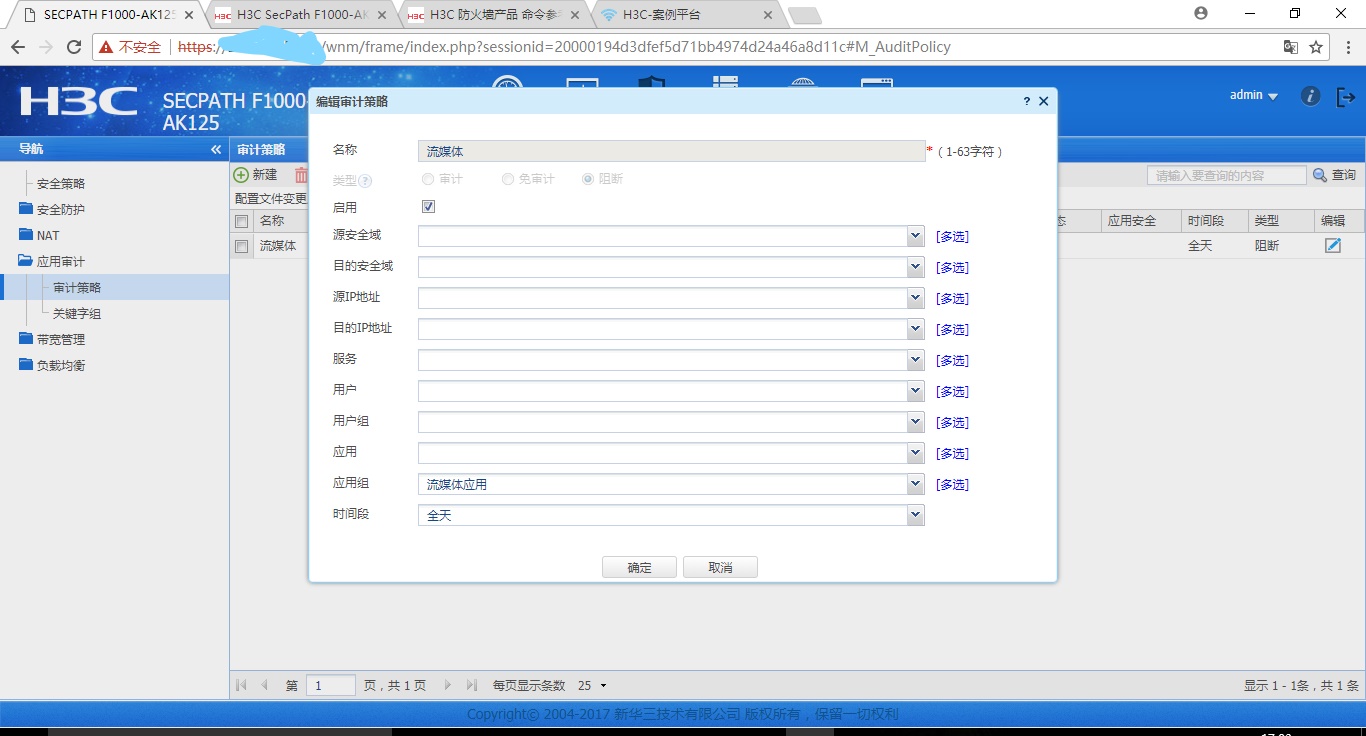Open the Chrome profile icon
Viewport: 1366px width, 736px height.
(1200, 13)
